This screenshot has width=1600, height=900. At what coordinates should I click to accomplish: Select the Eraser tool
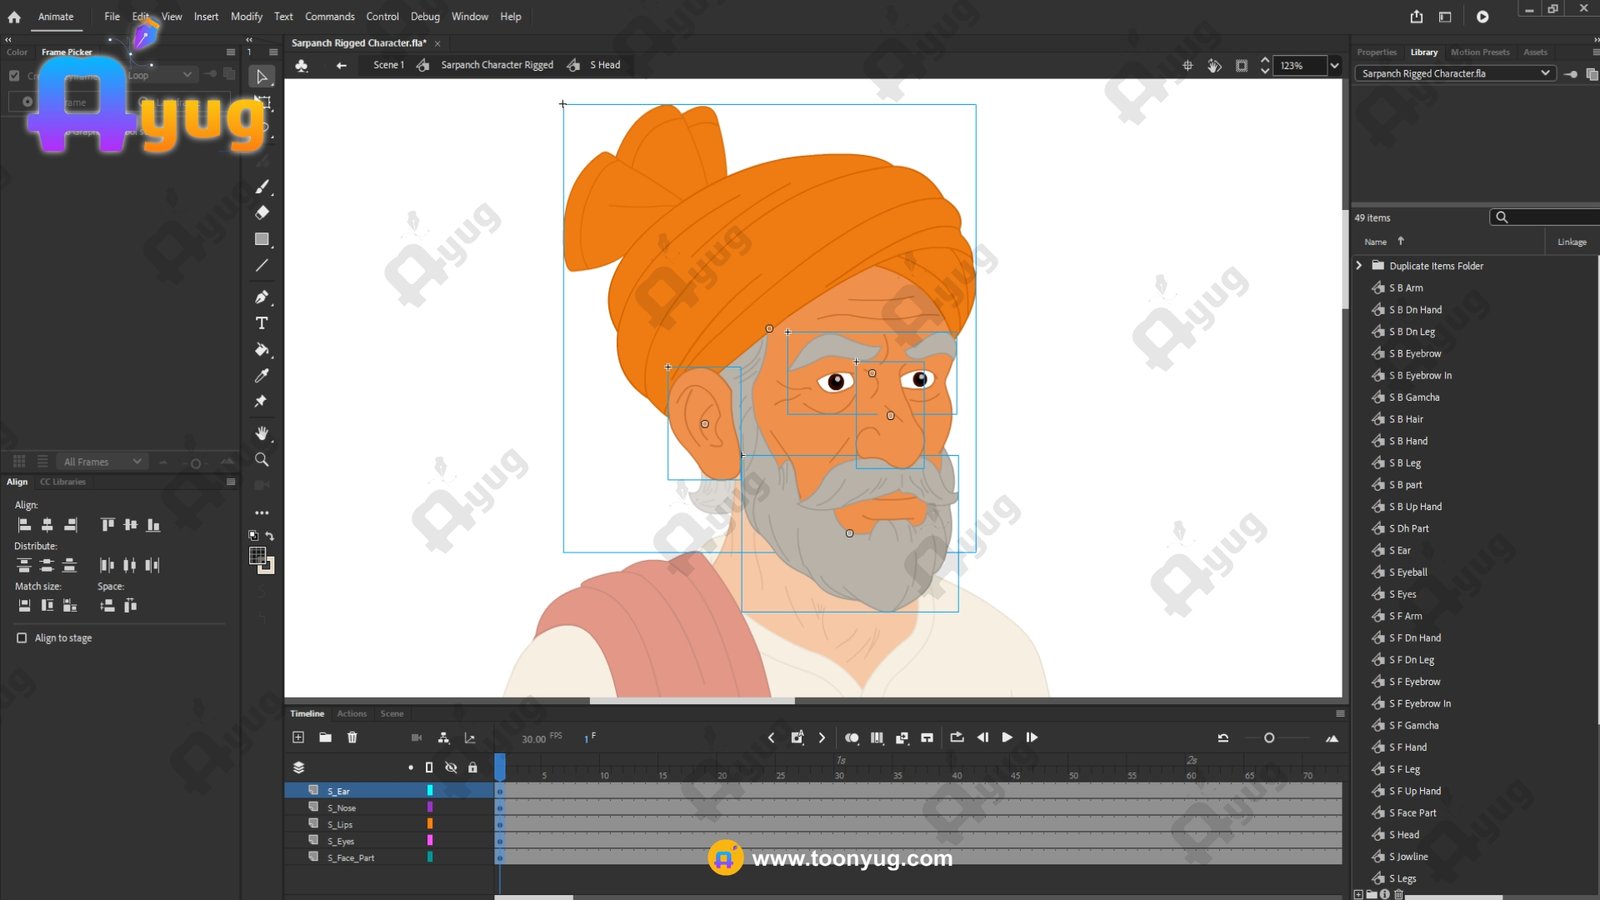coord(262,213)
